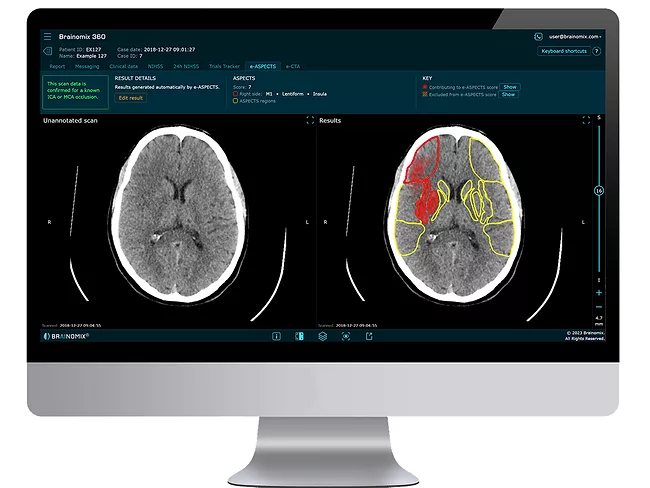This screenshot has height=488, width=650.
Task: Increase slice thickness with plus icon
Action: click(x=599, y=293)
